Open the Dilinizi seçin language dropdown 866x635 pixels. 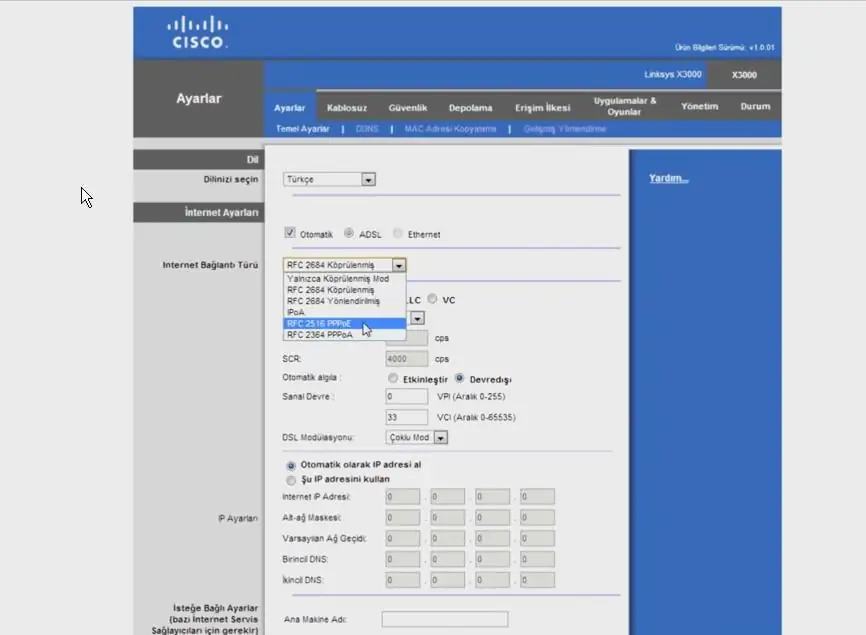click(x=367, y=178)
